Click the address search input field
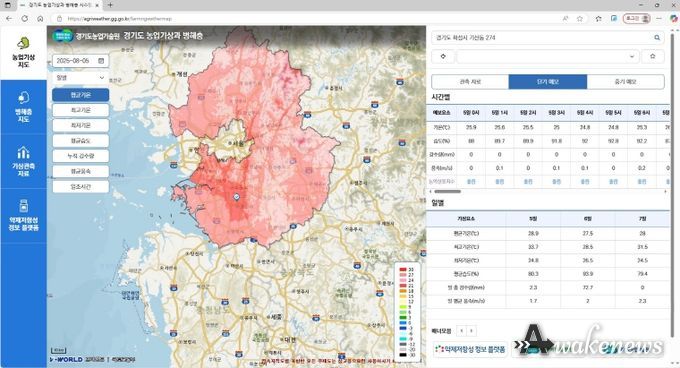 click(x=542, y=38)
